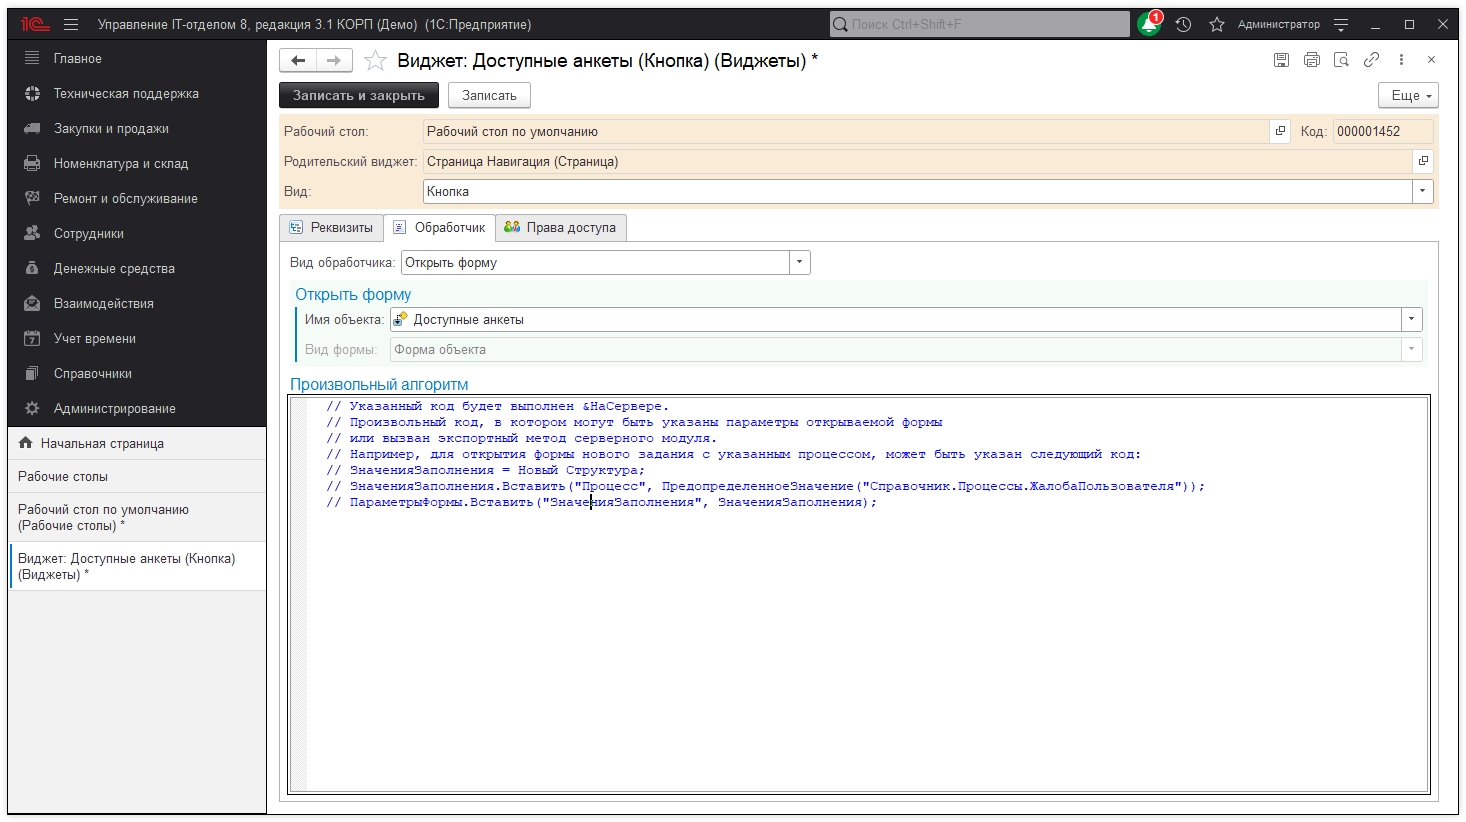1466x822 pixels.
Task: Expand the Вид dropdown list
Action: coord(1422,192)
